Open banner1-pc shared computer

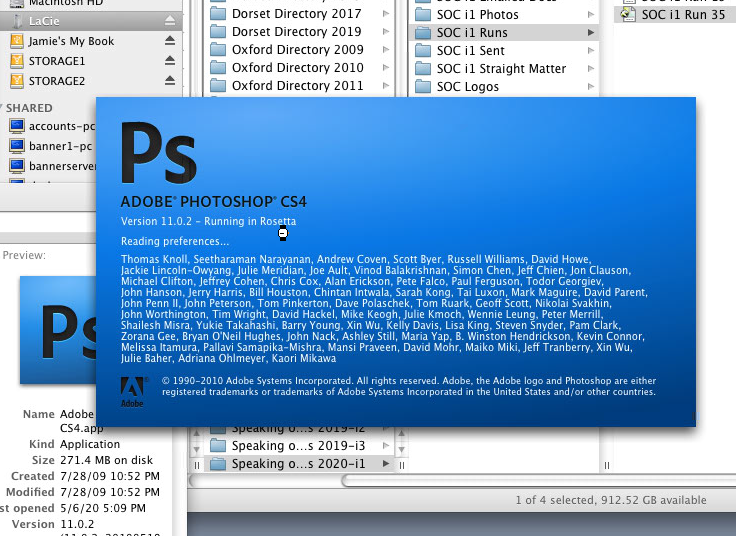tap(51, 146)
